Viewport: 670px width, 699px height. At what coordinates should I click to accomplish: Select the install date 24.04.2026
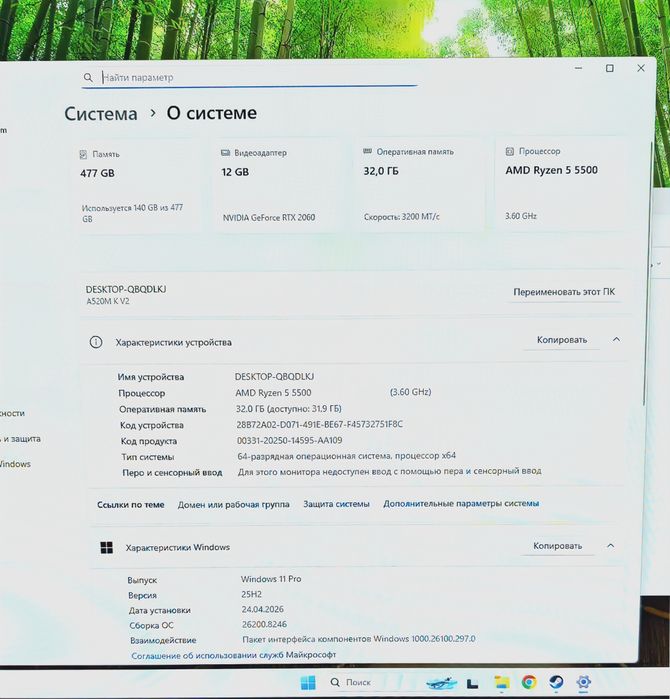pyautogui.click(x=263, y=609)
